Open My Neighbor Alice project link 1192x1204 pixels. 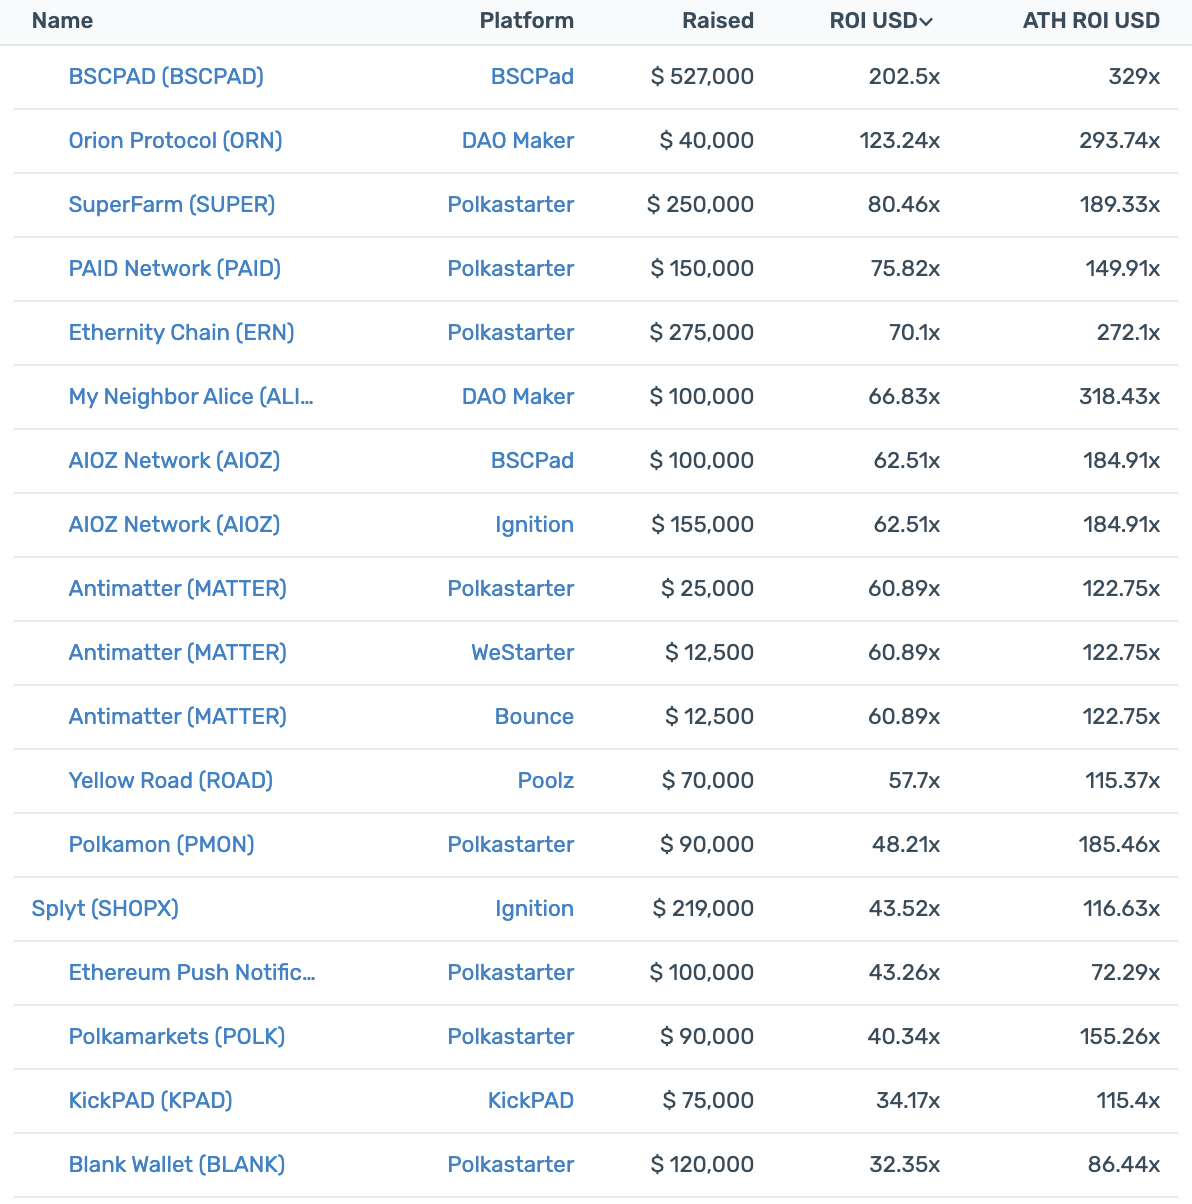click(x=191, y=396)
